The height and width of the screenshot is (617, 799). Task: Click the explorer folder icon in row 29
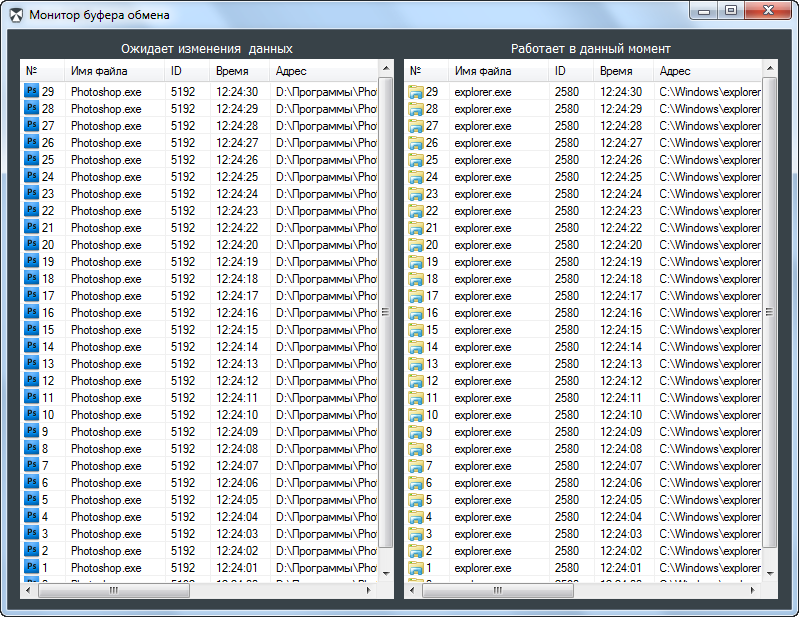pos(415,92)
